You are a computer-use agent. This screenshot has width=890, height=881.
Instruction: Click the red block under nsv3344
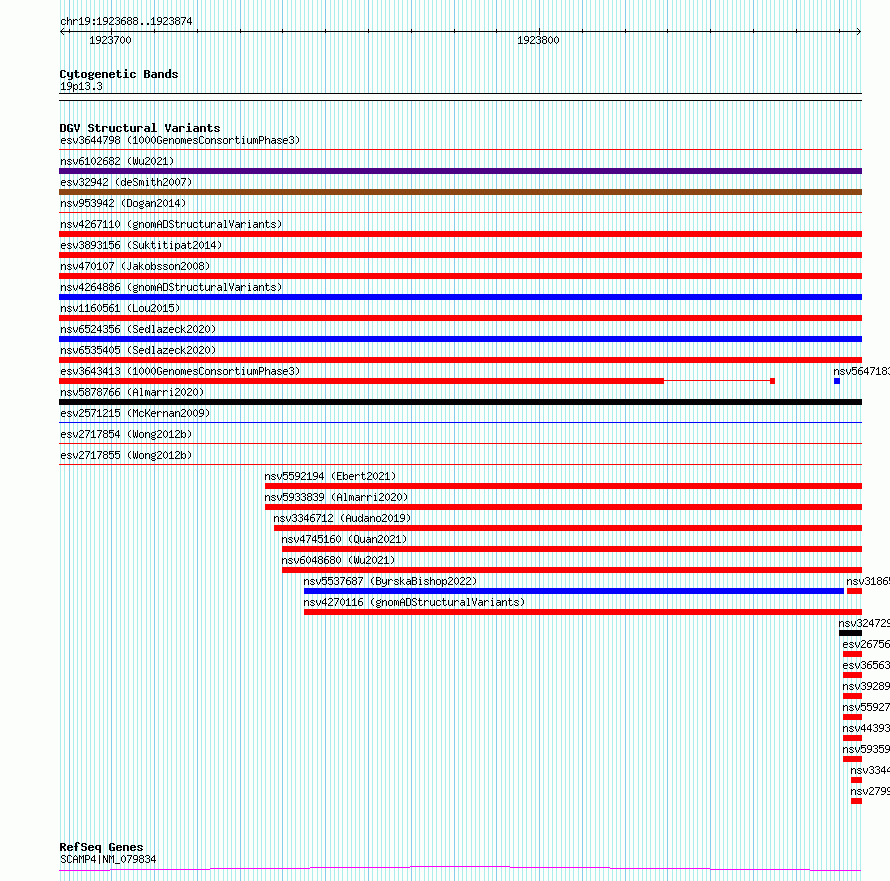857,780
